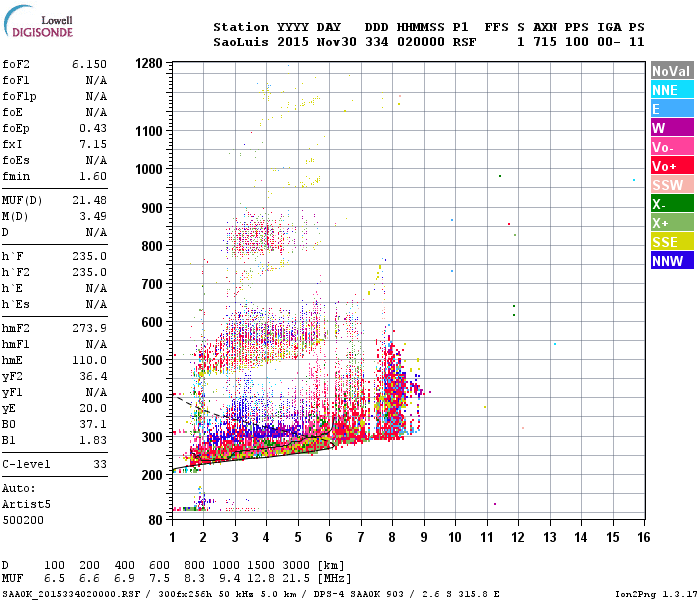Click the SAA0K_2015334020000.RSF filename
The width and height of the screenshot is (700, 600).
tap(71, 594)
